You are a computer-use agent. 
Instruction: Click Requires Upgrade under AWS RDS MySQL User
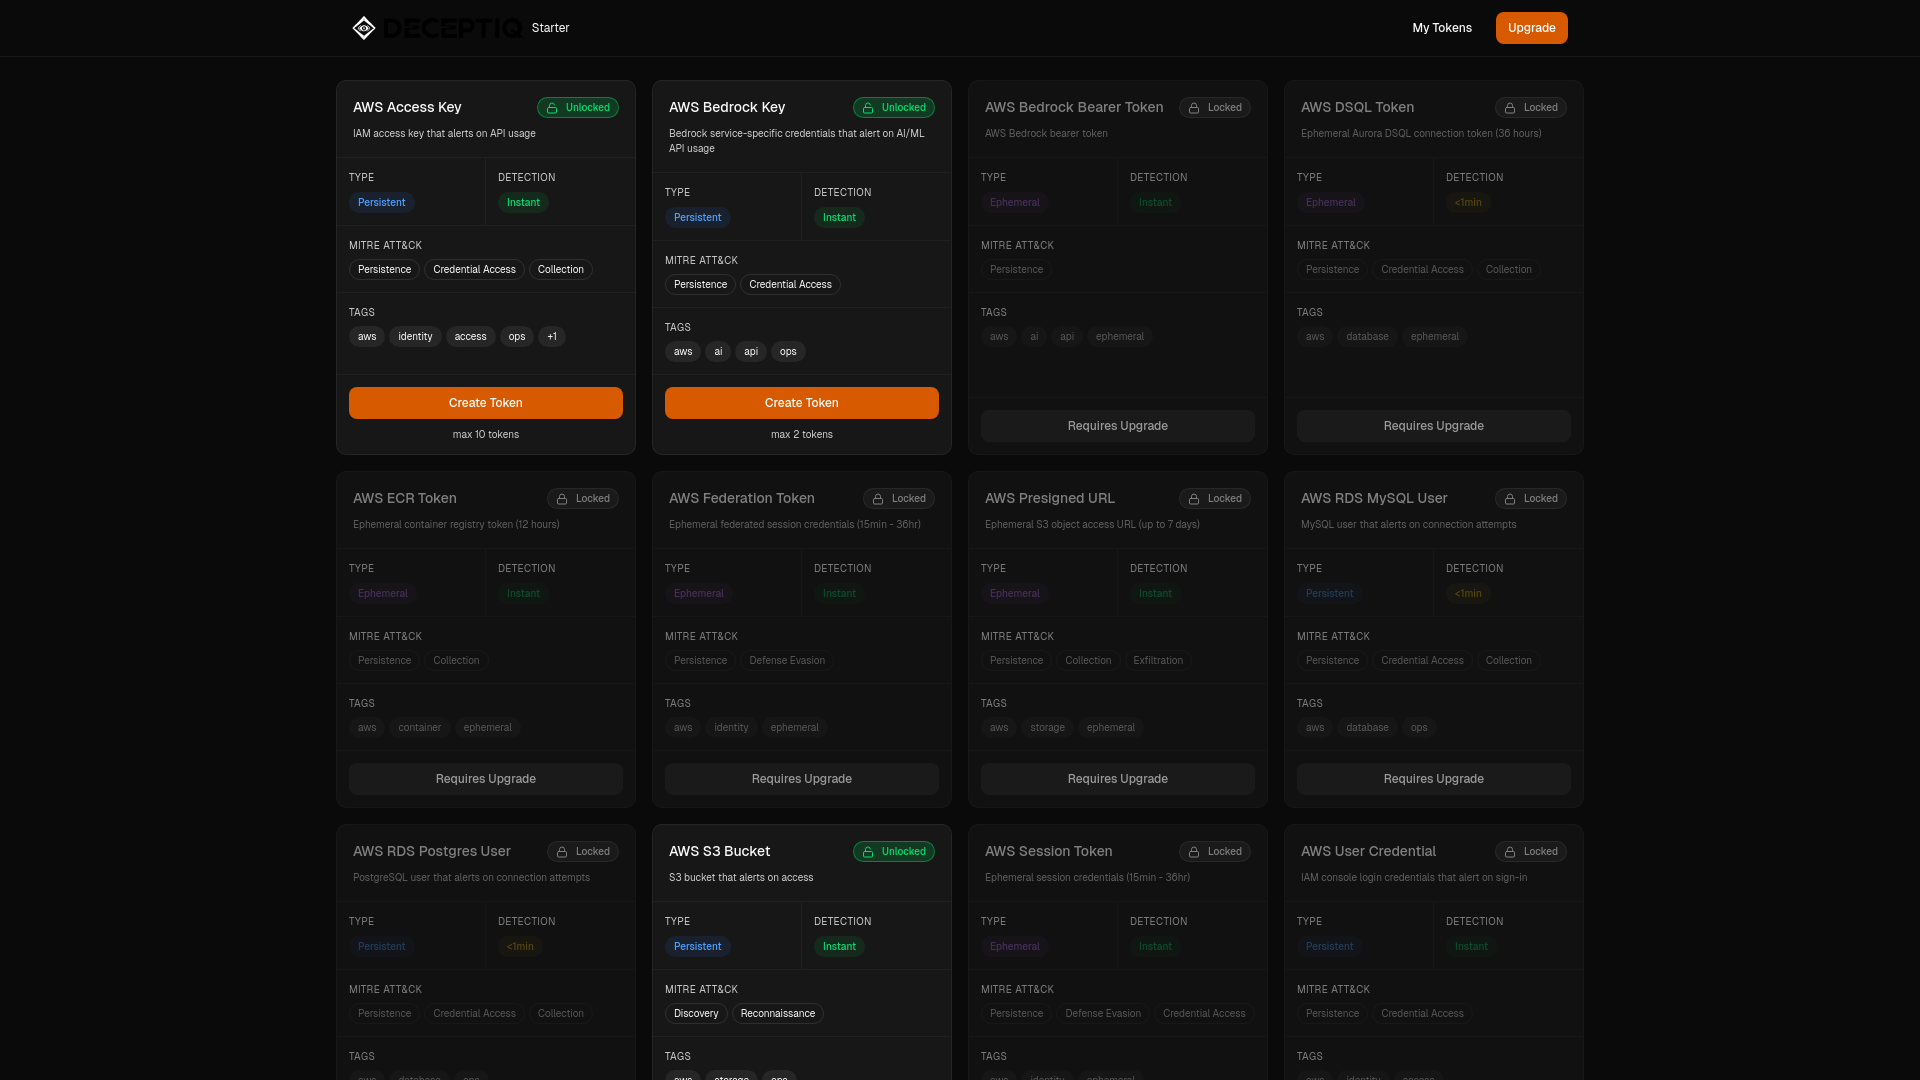coord(1433,779)
